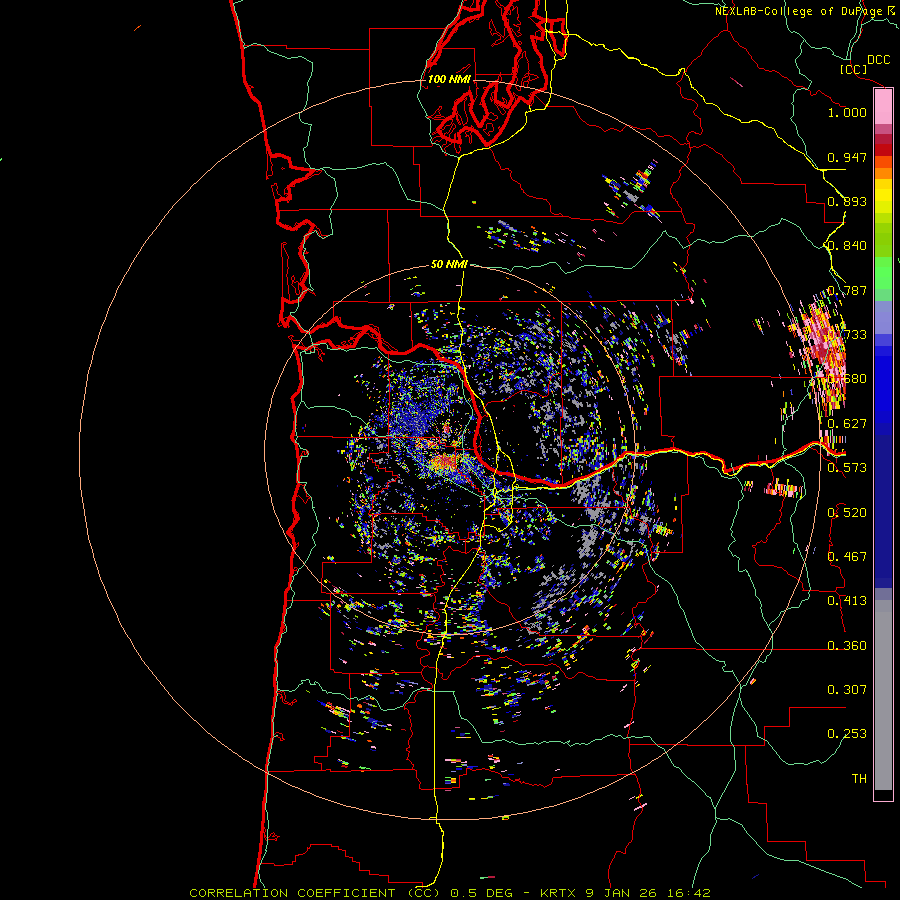900x900 pixels.
Task: Pick the red band of color bar
Action: click(x=883, y=149)
